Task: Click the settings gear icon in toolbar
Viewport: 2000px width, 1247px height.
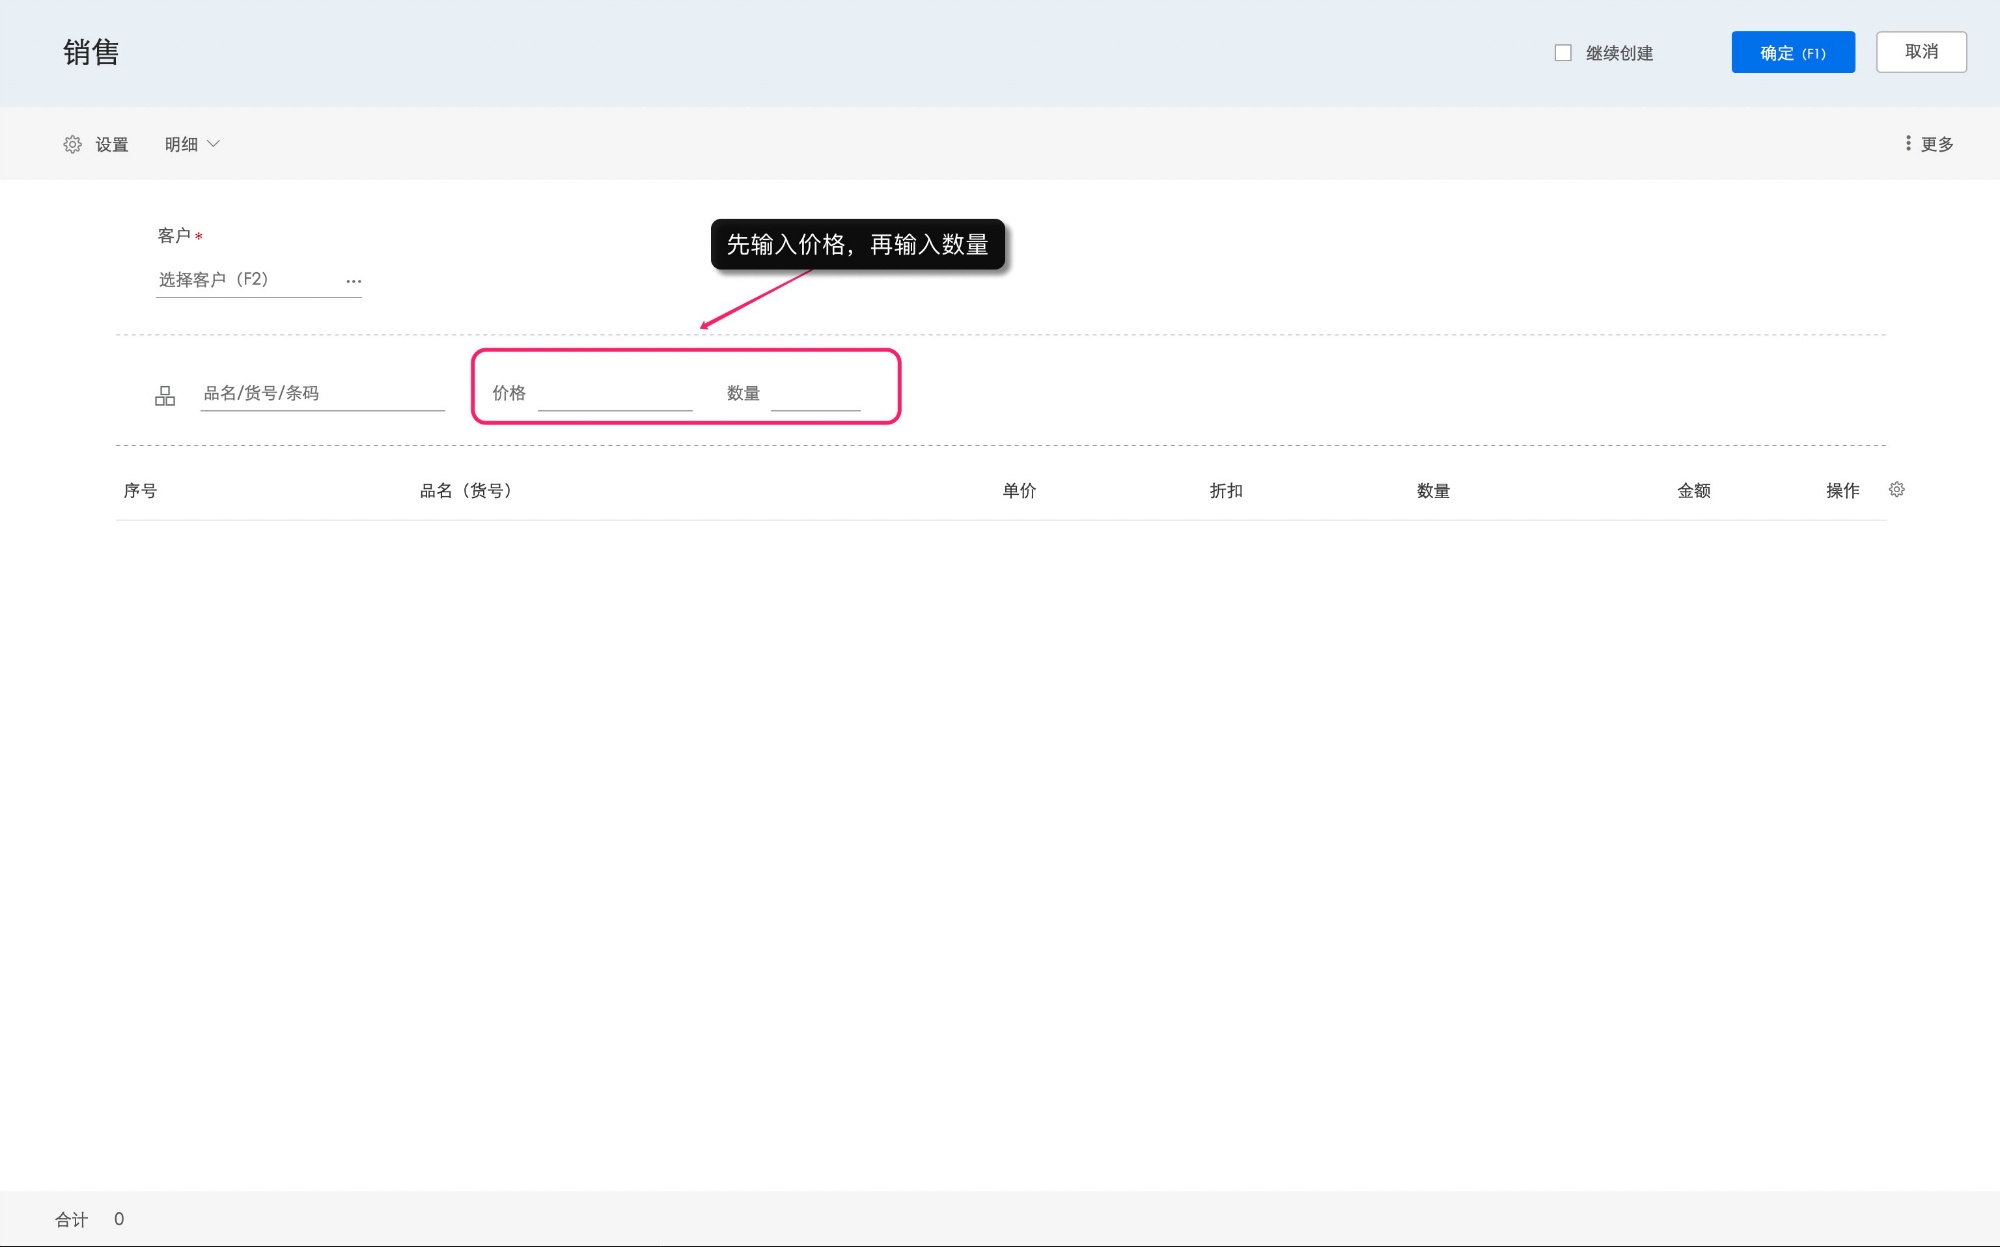Action: (x=72, y=144)
